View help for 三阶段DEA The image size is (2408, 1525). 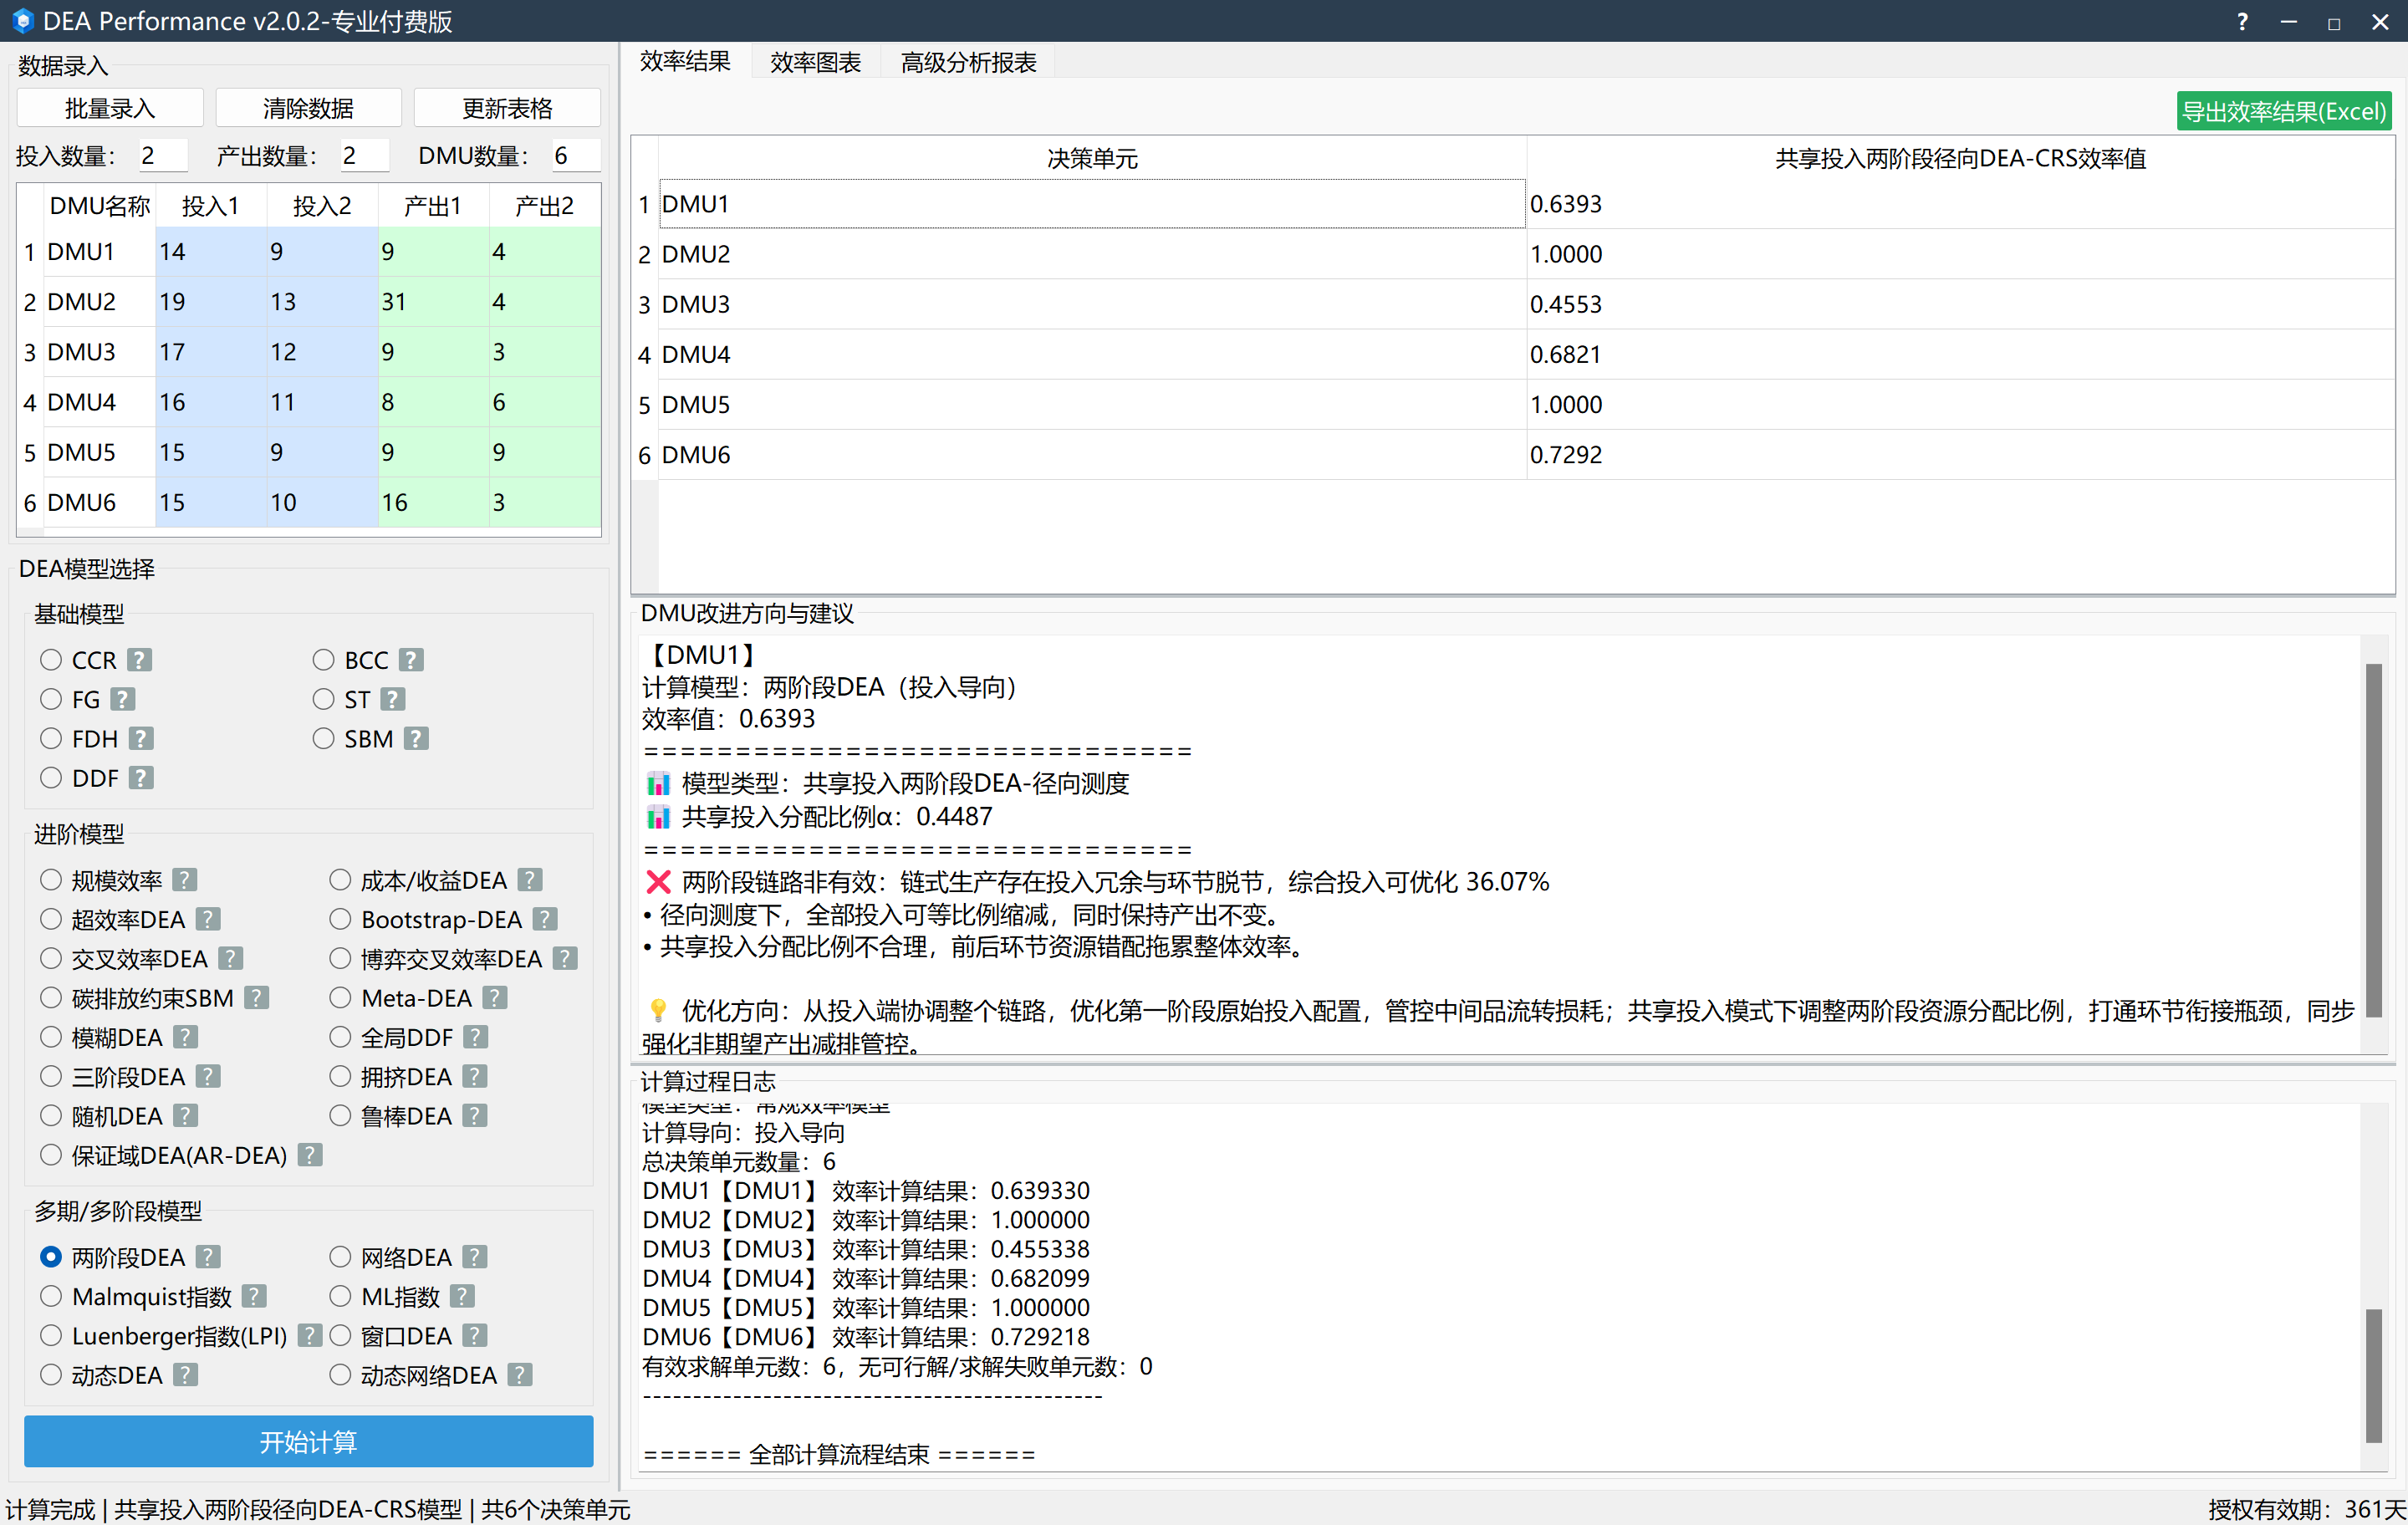tap(208, 1077)
